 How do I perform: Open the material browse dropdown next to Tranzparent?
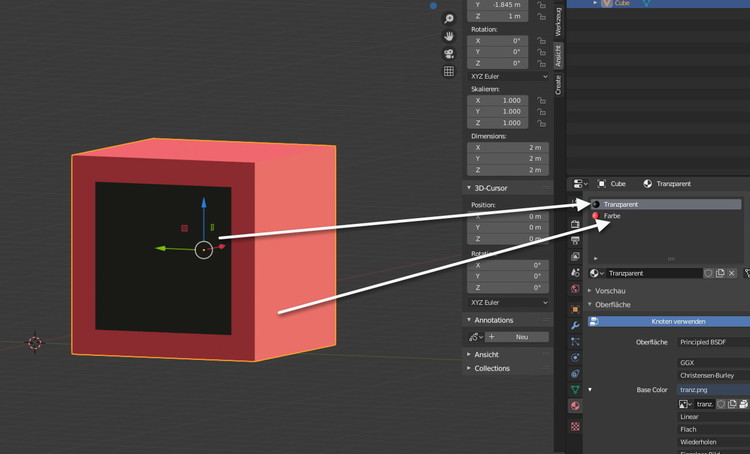click(x=596, y=273)
